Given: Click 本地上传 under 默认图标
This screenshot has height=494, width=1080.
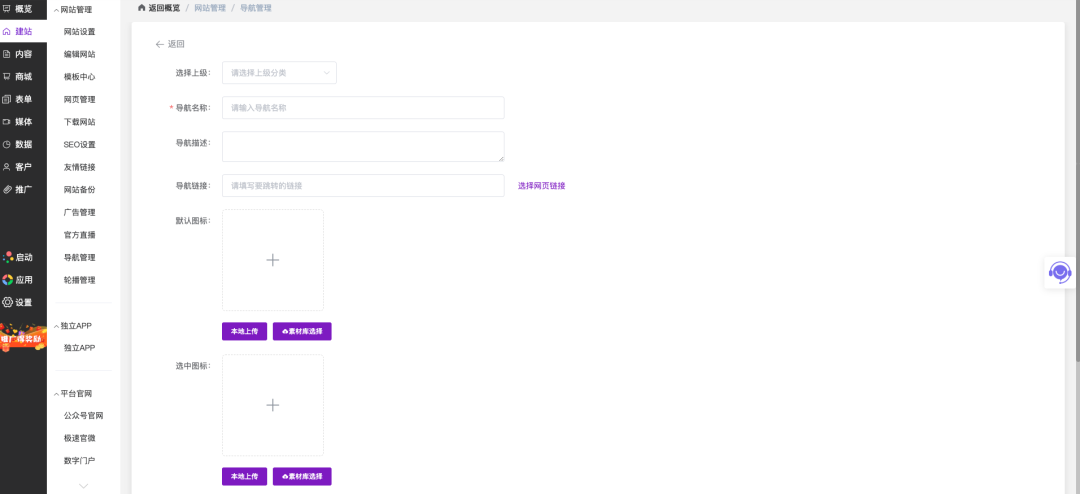Looking at the screenshot, I should coord(245,331).
